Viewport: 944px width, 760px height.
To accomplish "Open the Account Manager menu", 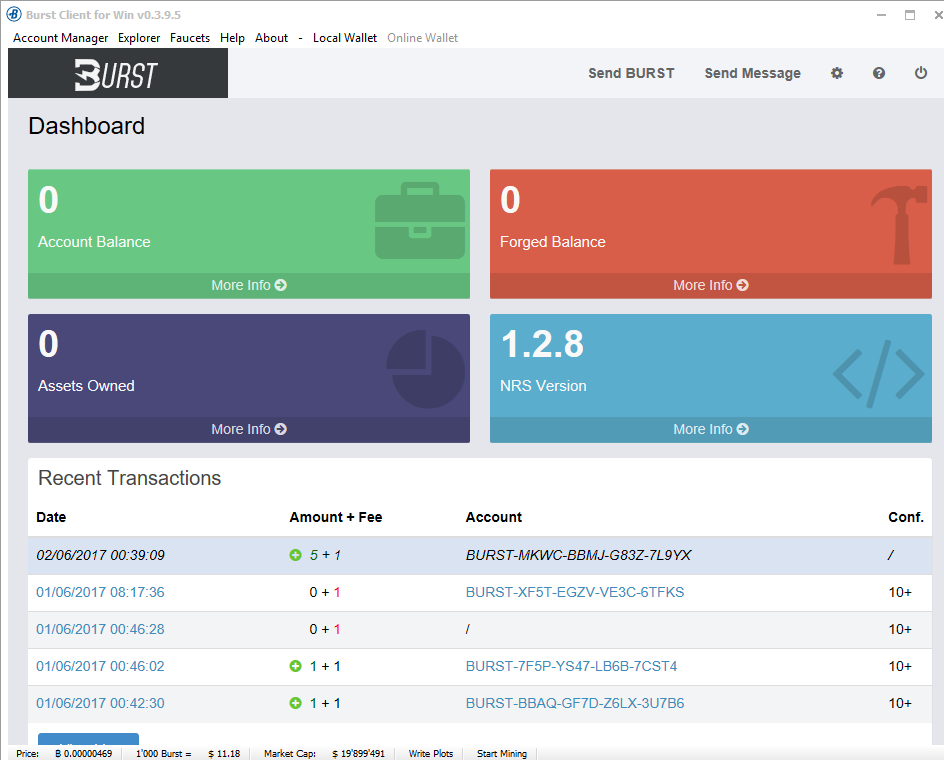I will click(61, 38).
